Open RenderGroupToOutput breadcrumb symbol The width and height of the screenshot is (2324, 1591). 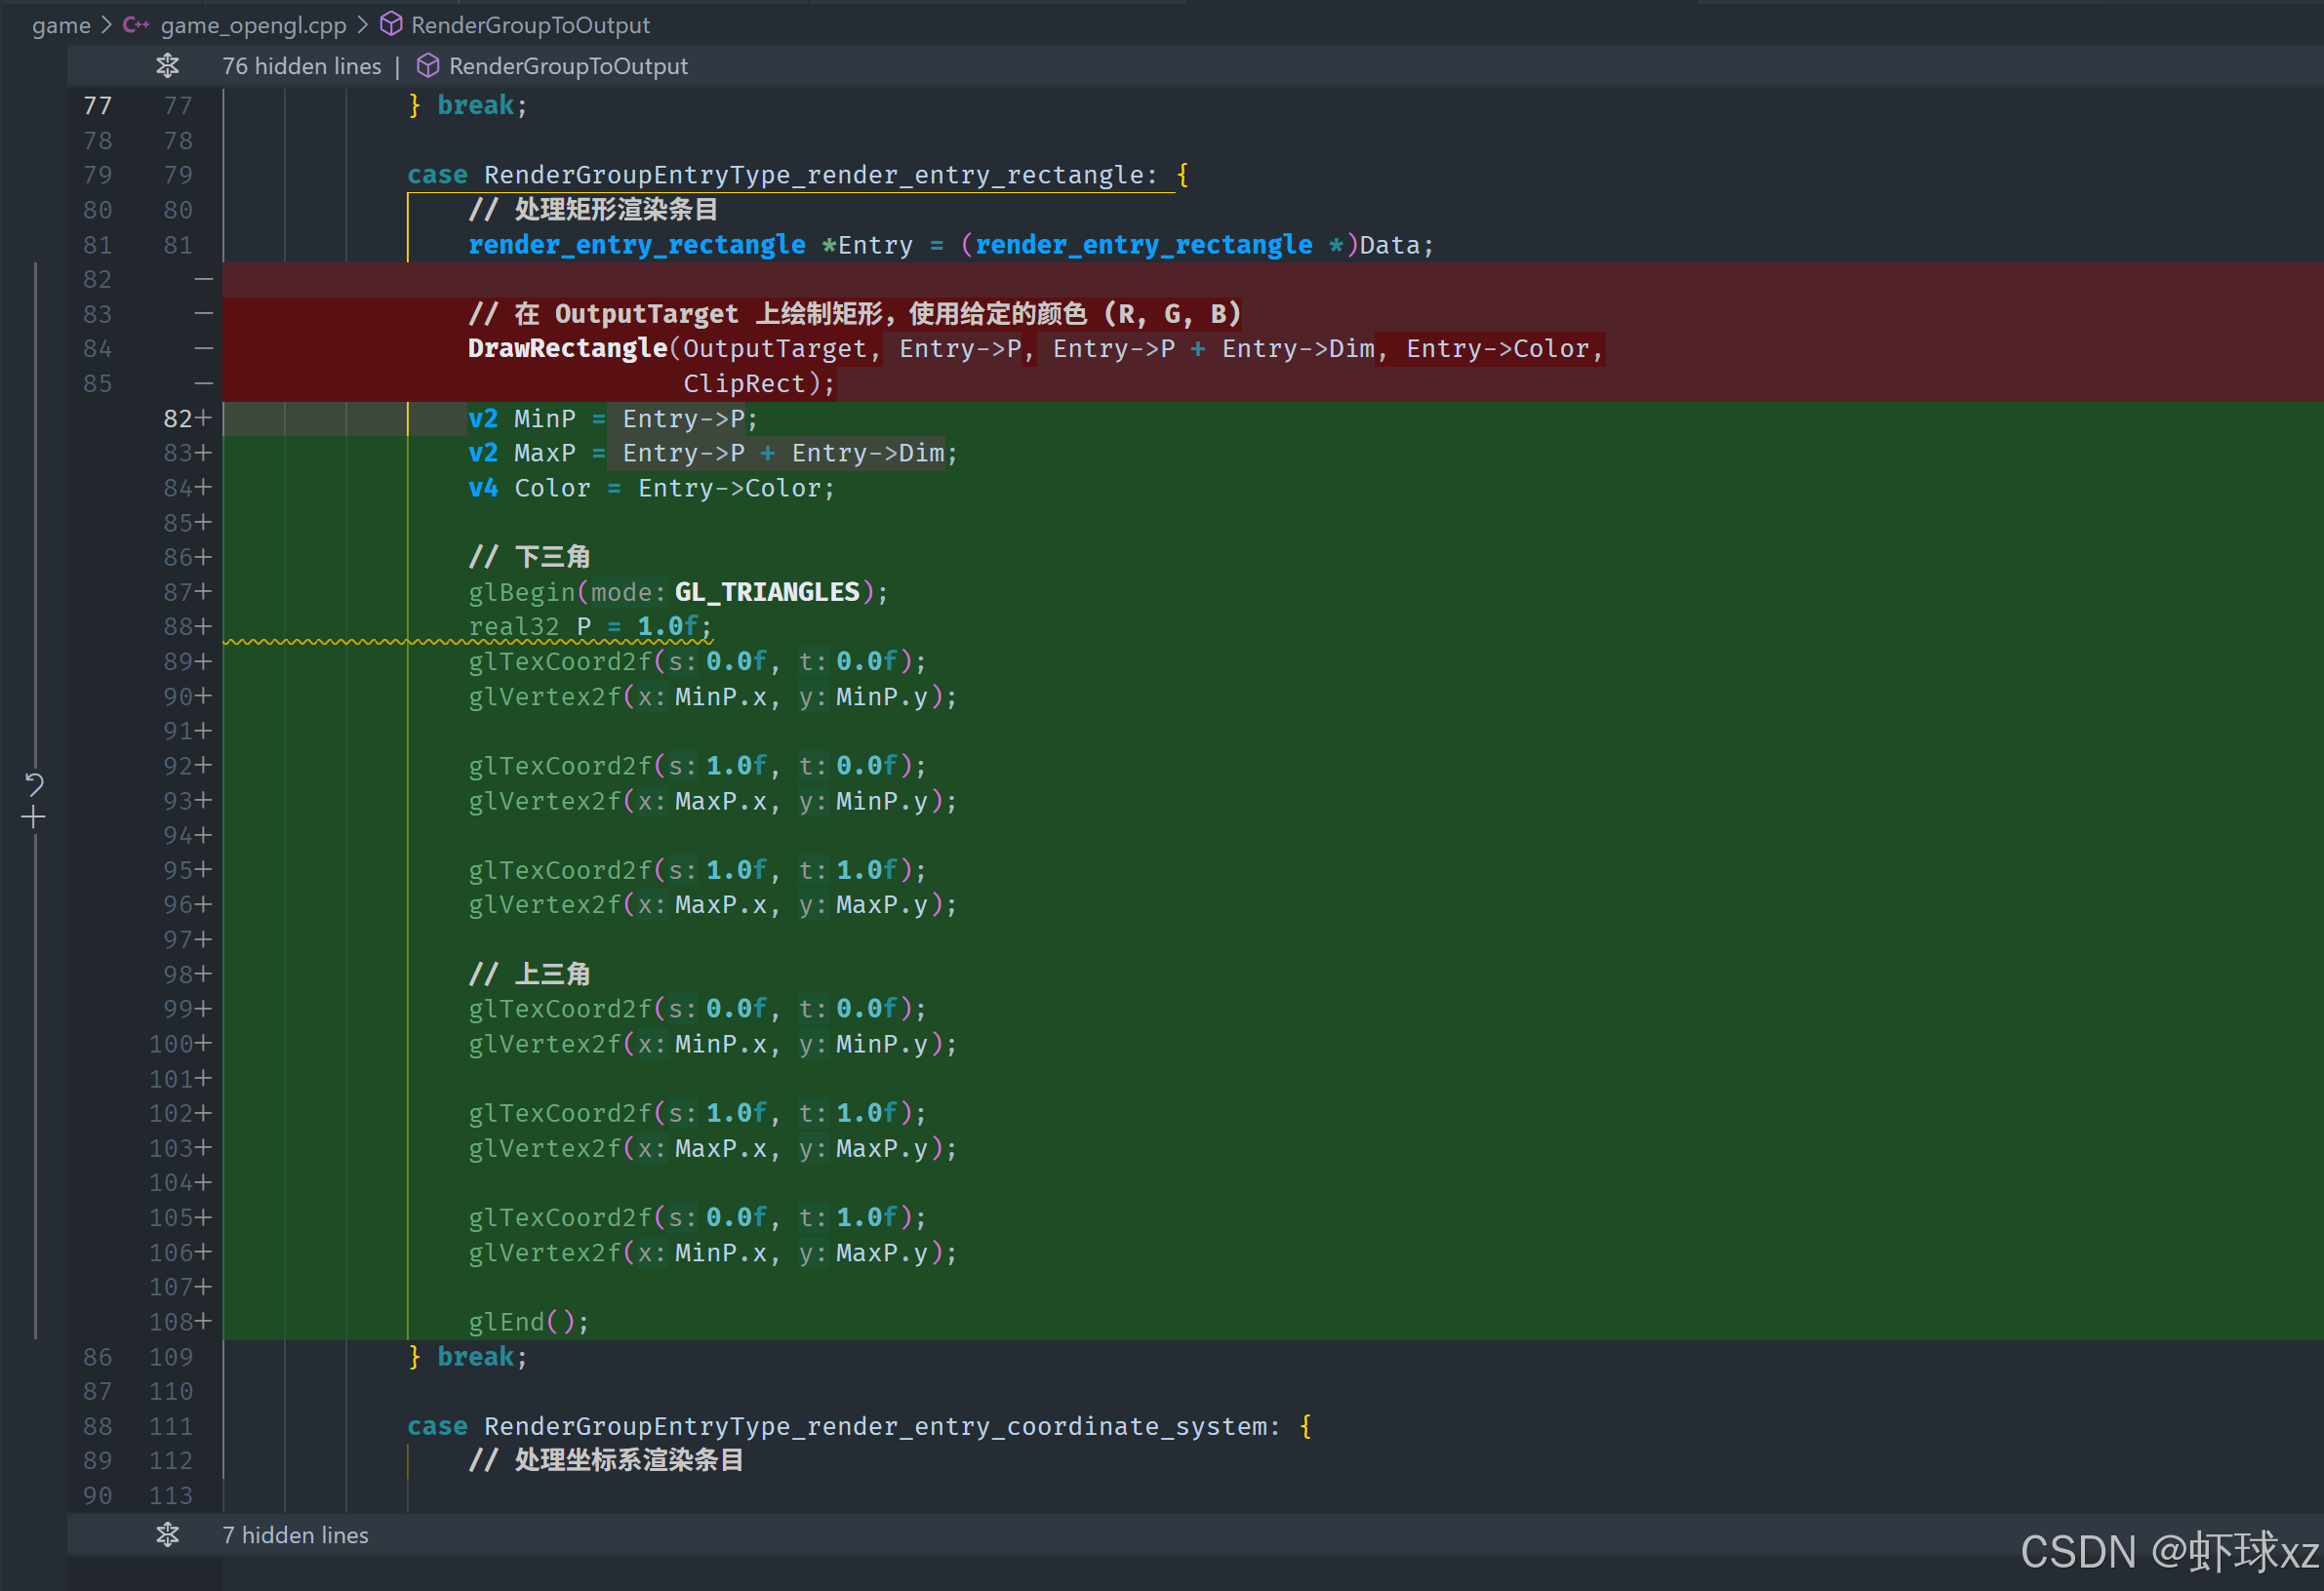pos(530,25)
